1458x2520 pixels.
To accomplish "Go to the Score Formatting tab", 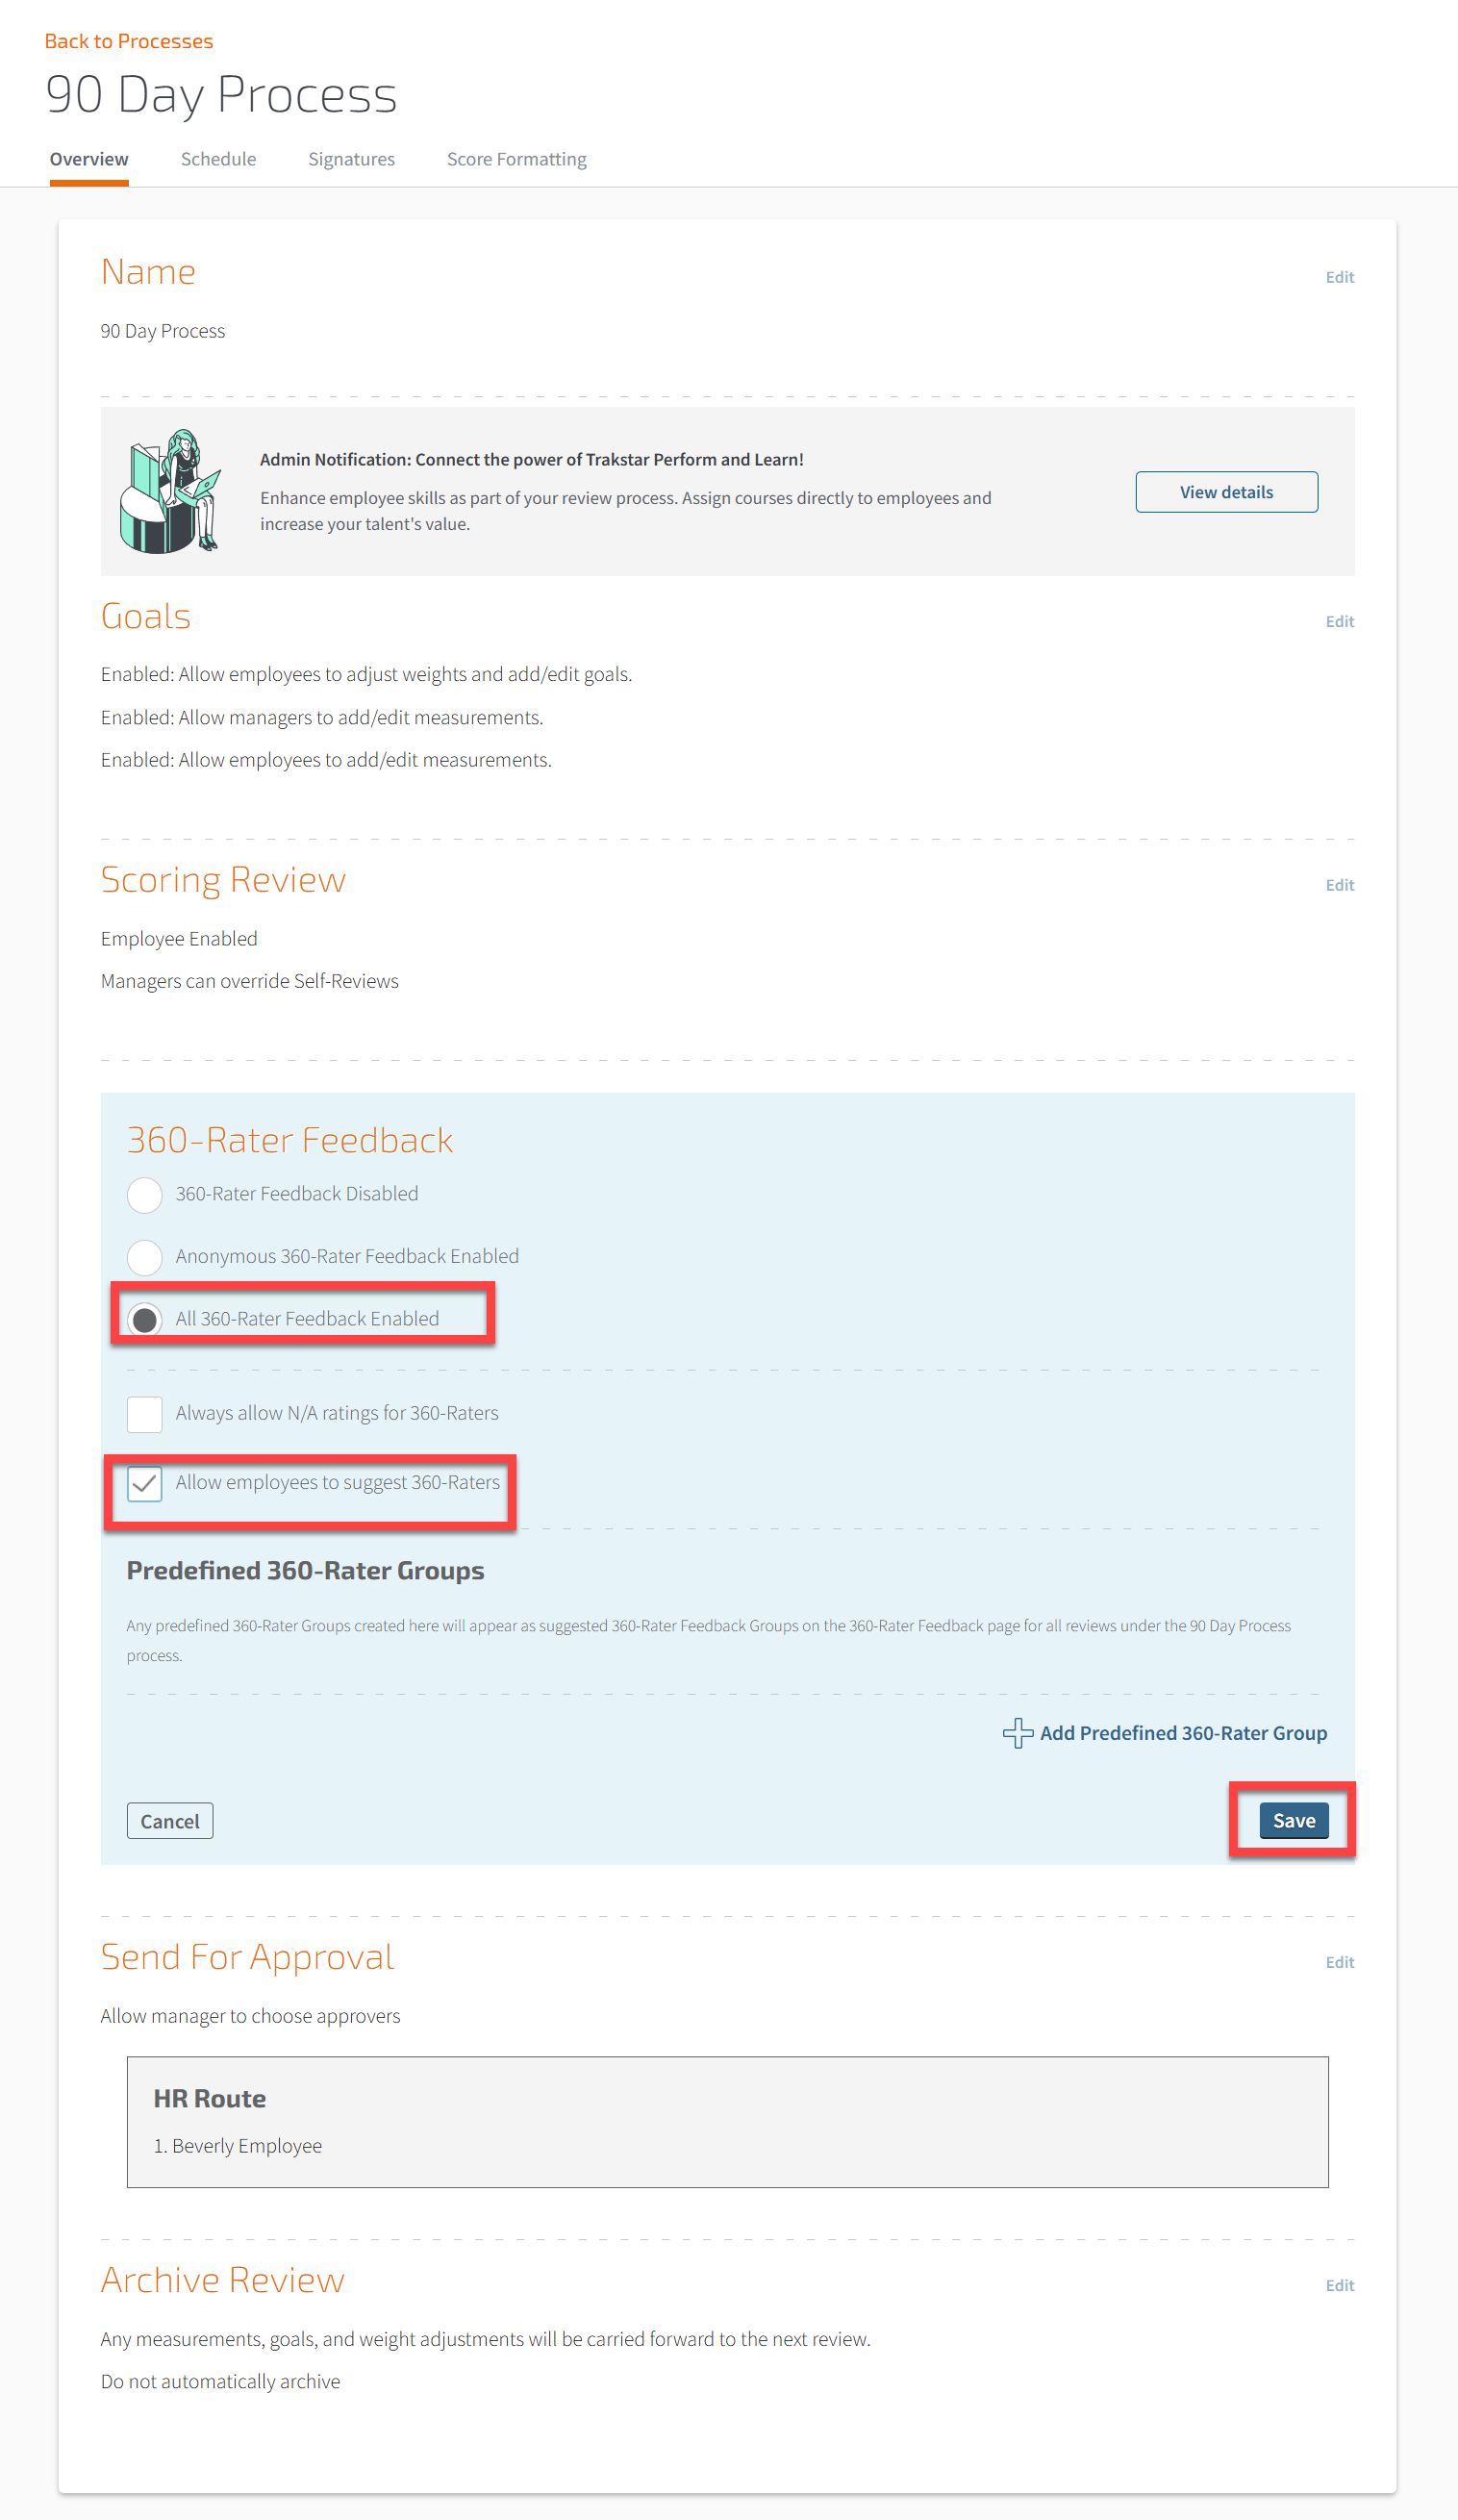I will (516, 159).
